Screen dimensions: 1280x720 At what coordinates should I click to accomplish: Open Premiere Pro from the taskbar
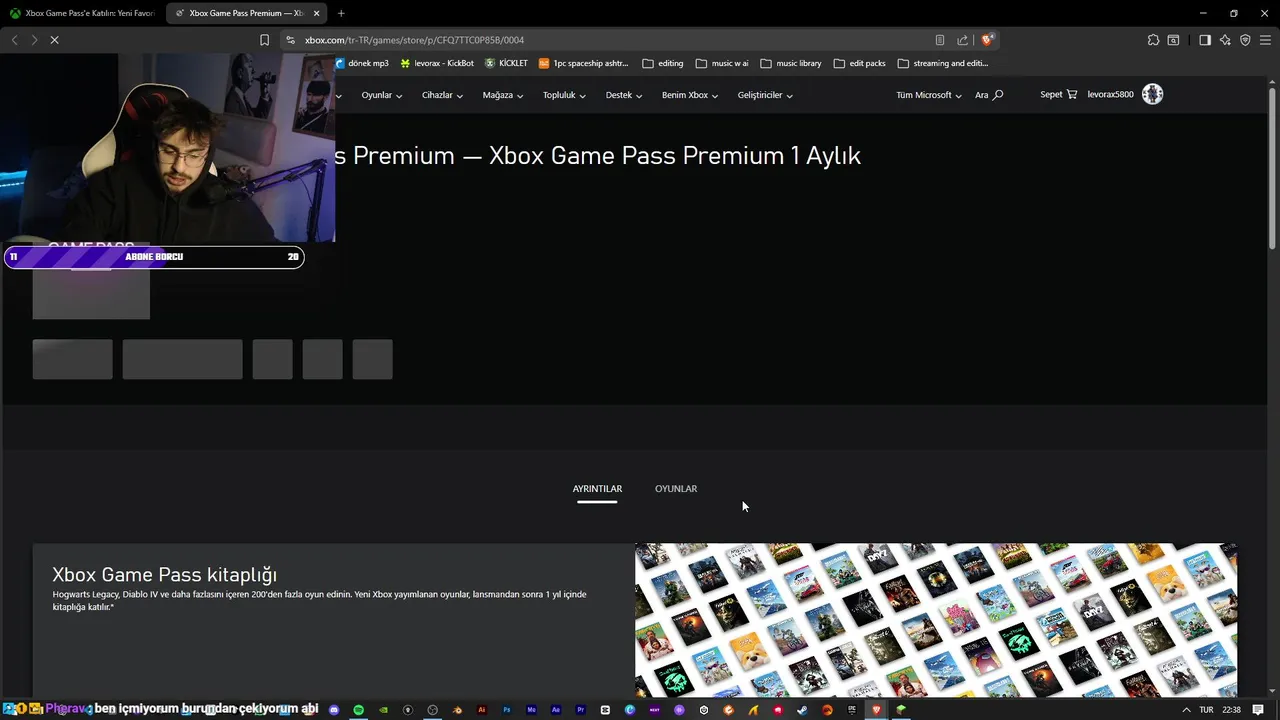[580, 710]
